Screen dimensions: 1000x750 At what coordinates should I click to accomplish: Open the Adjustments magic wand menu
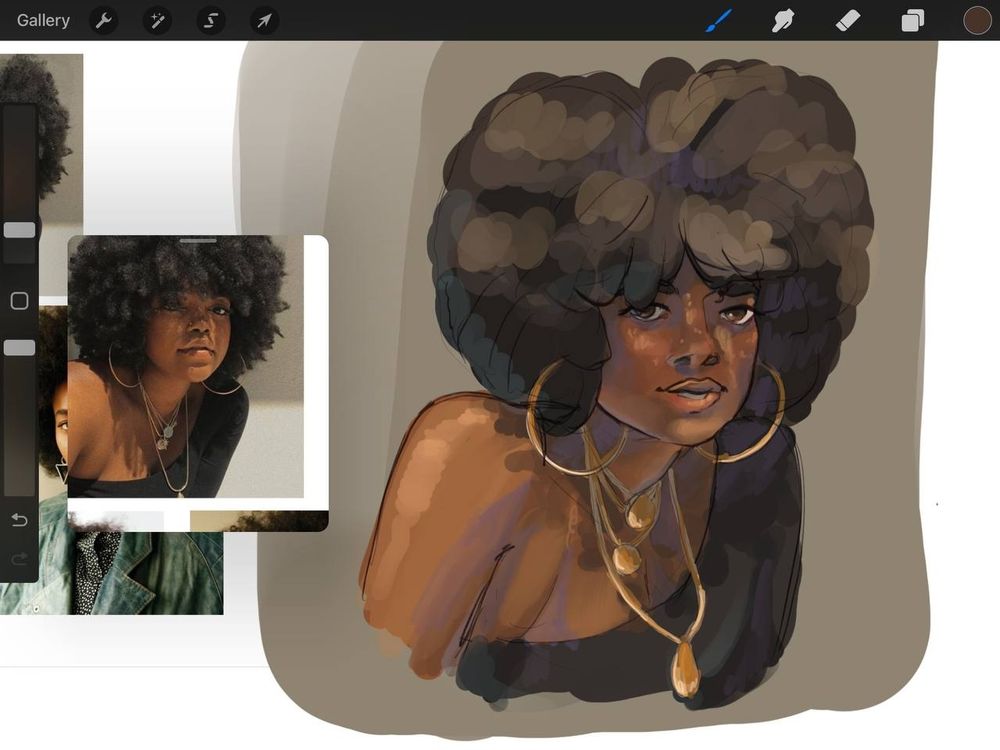coord(157,21)
